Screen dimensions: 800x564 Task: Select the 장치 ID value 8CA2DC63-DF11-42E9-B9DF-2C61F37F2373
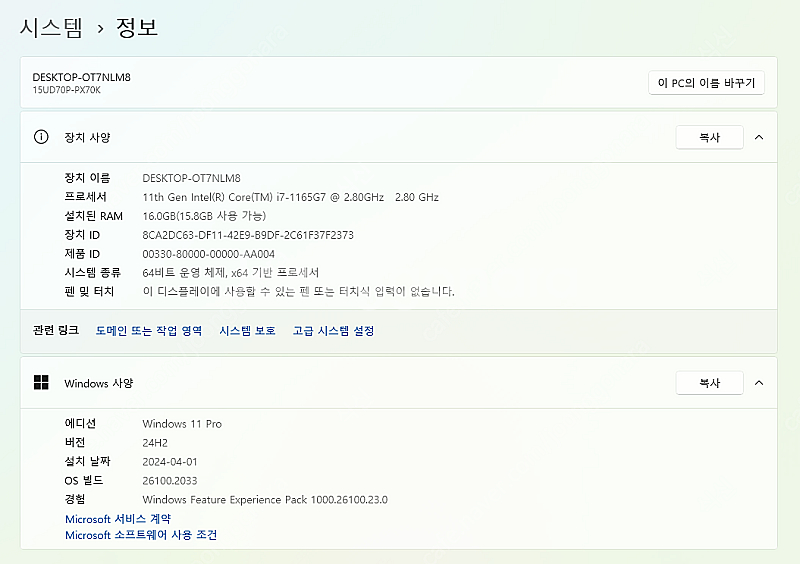point(248,235)
